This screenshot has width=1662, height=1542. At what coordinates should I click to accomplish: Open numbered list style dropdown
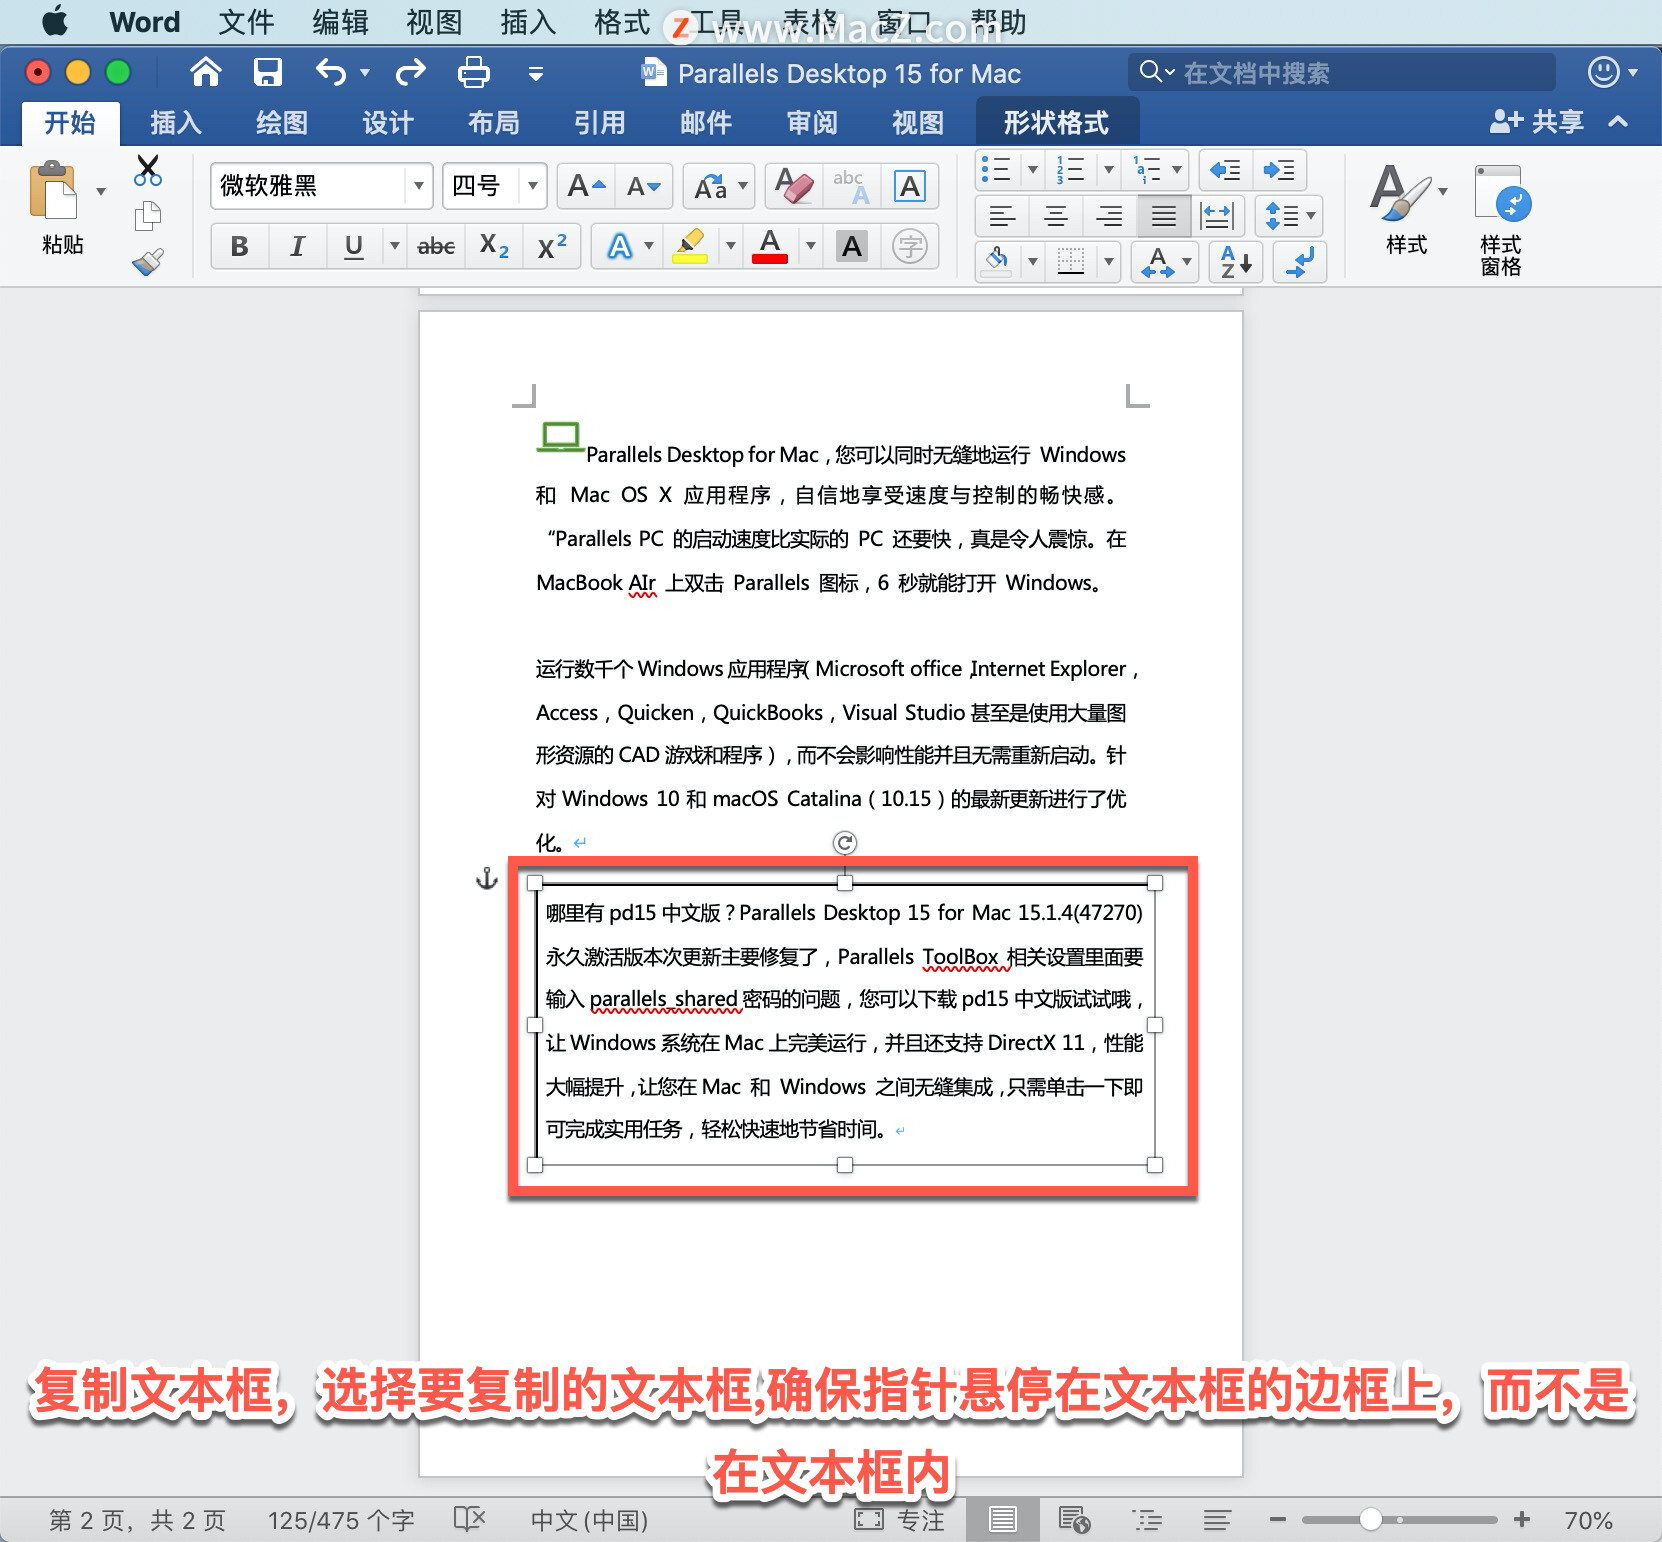(x=1108, y=170)
